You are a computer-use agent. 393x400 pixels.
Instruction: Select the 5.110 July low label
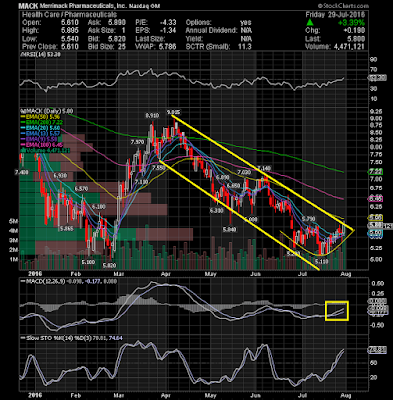click(x=322, y=262)
